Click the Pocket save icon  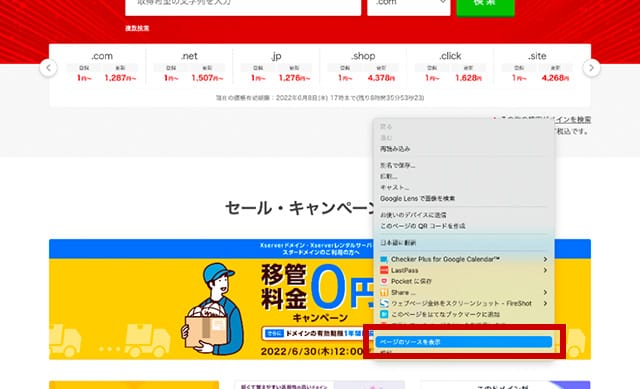click(x=384, y=281)
